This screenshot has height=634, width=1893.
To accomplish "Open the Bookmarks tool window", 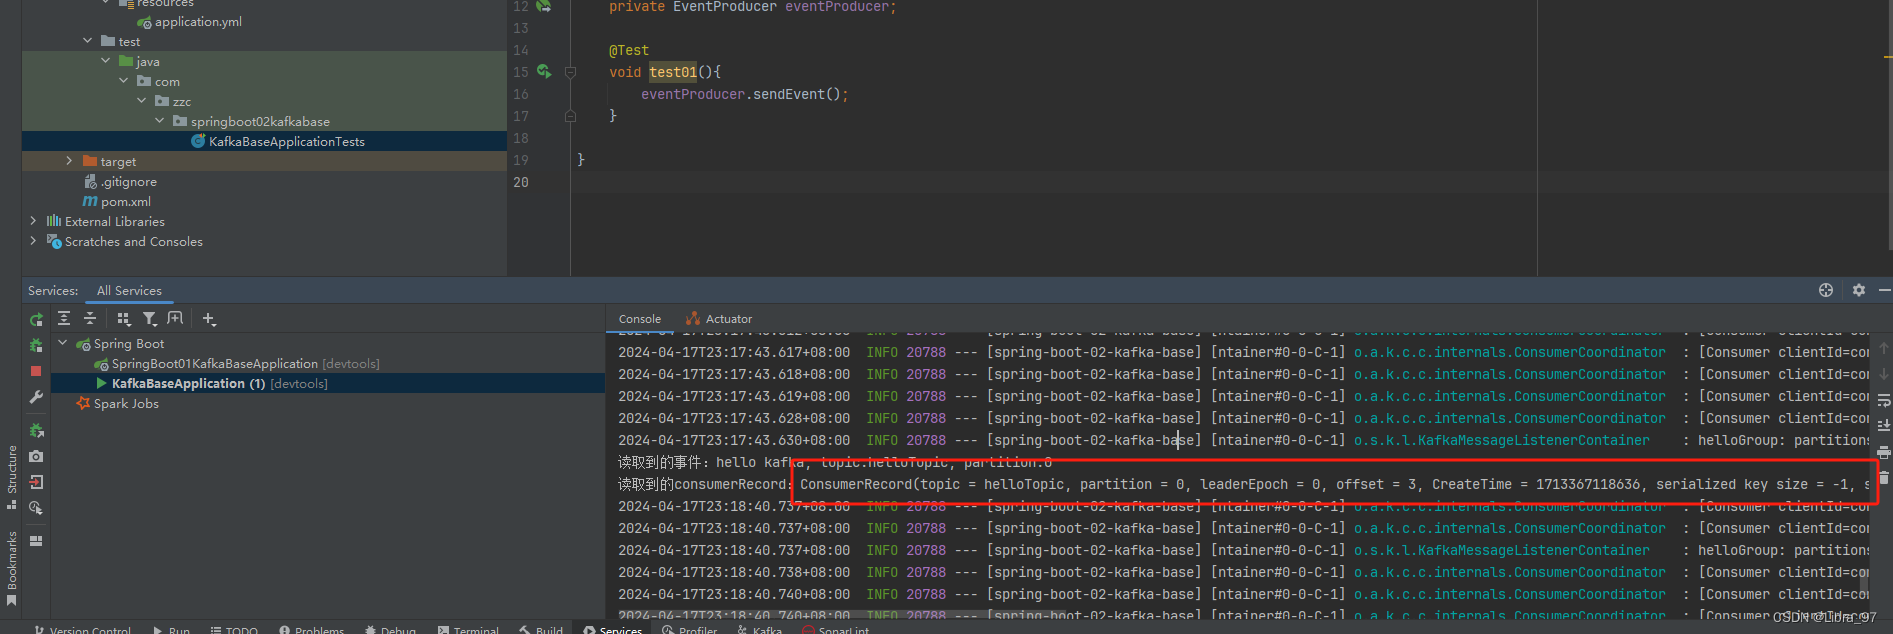I will [x=12, y=568].
